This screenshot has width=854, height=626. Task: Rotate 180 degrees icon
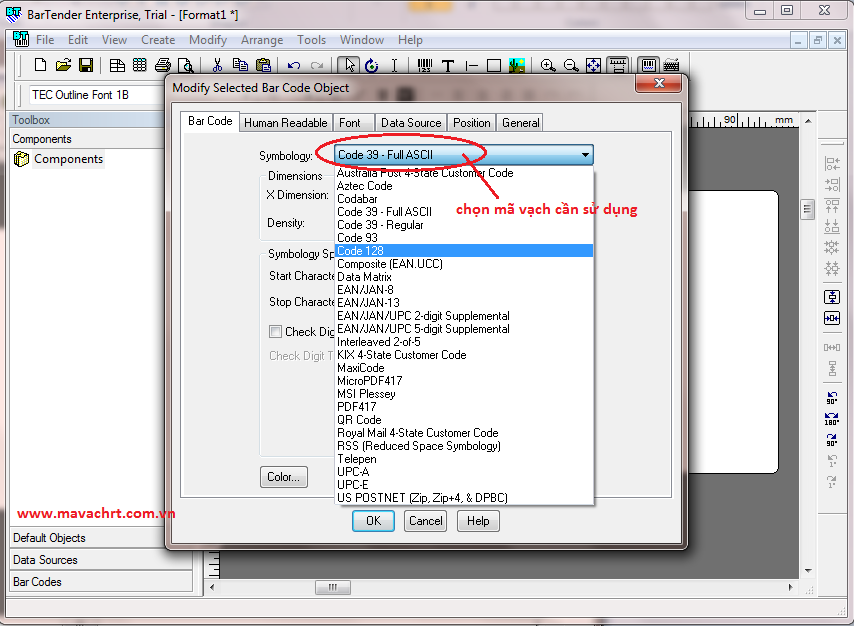coord(832,418)
